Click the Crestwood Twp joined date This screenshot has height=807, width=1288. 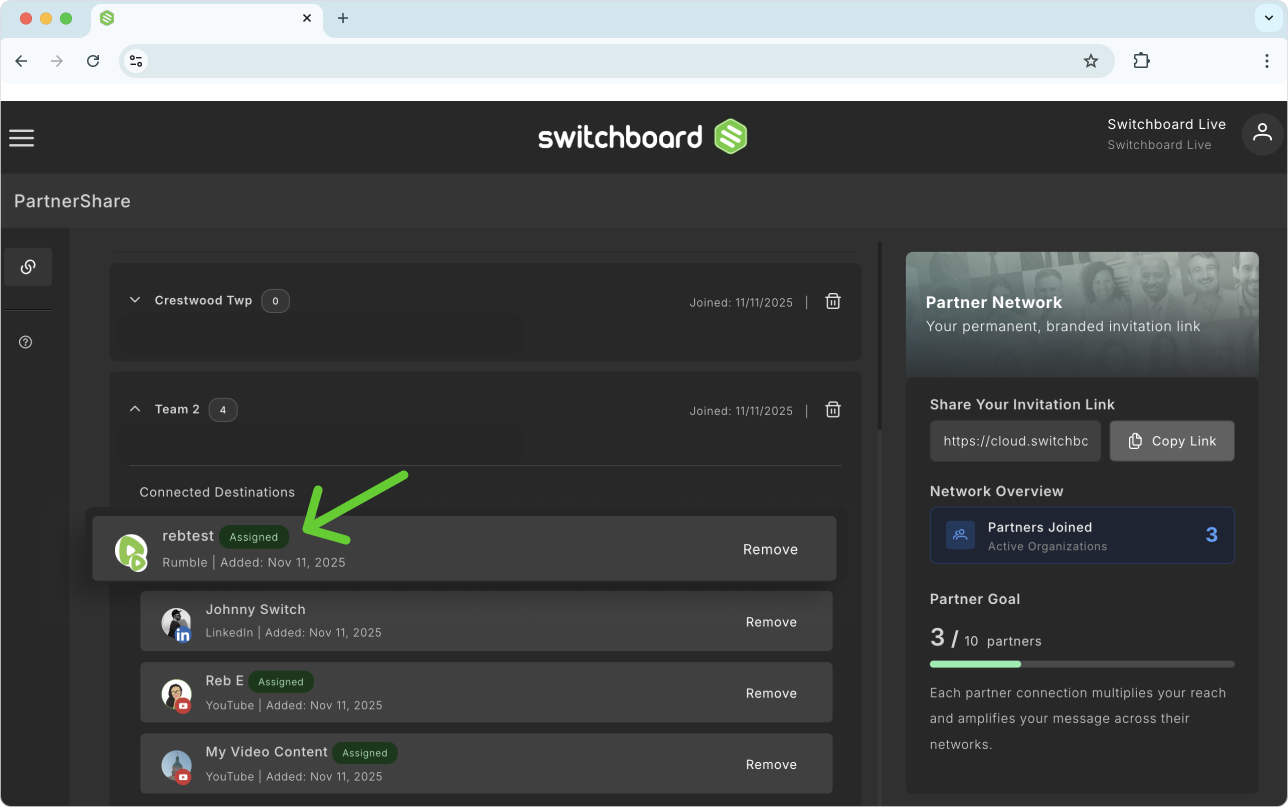[741, 302]
